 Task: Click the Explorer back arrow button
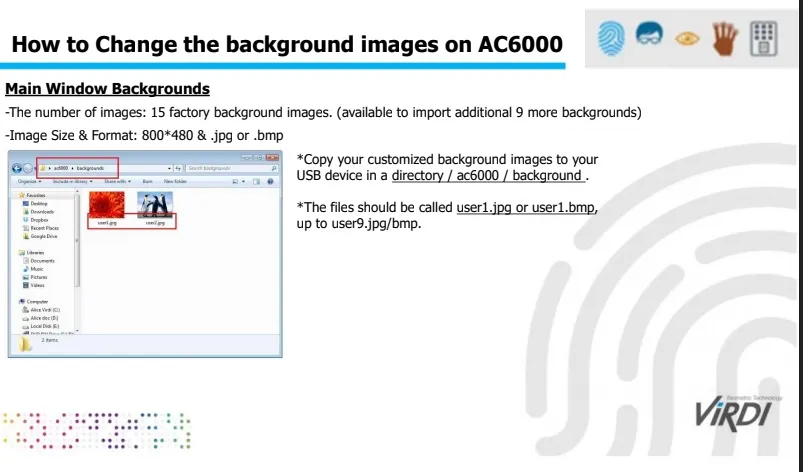[17, 168]
